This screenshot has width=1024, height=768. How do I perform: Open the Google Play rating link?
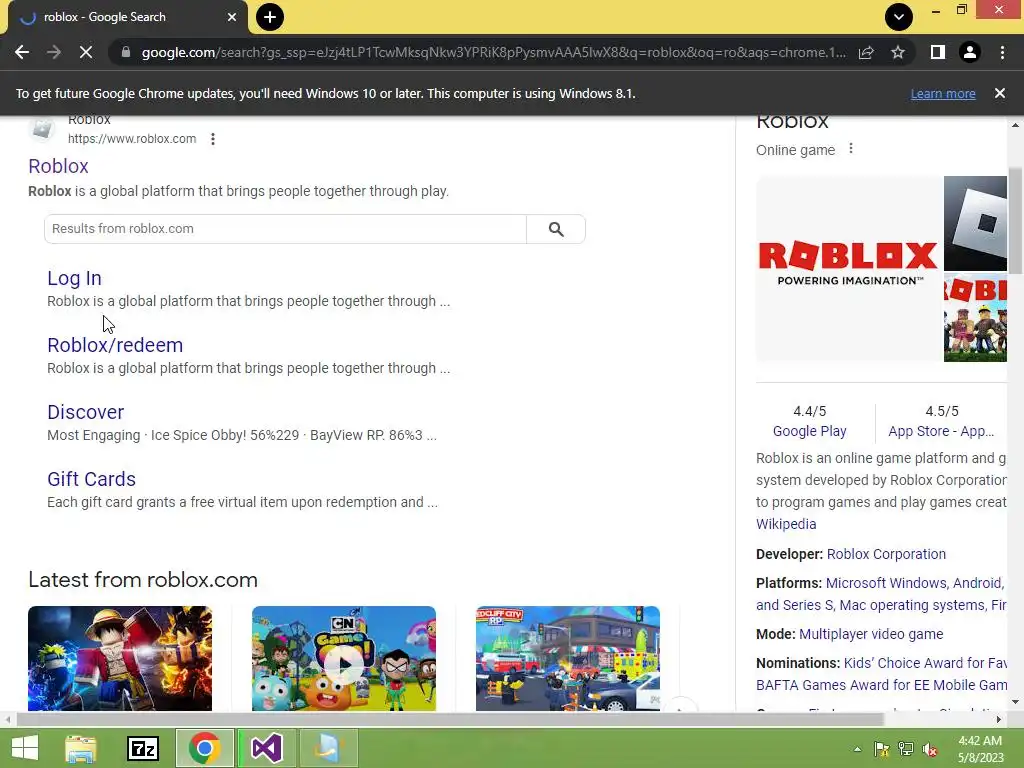coord(809,431)
